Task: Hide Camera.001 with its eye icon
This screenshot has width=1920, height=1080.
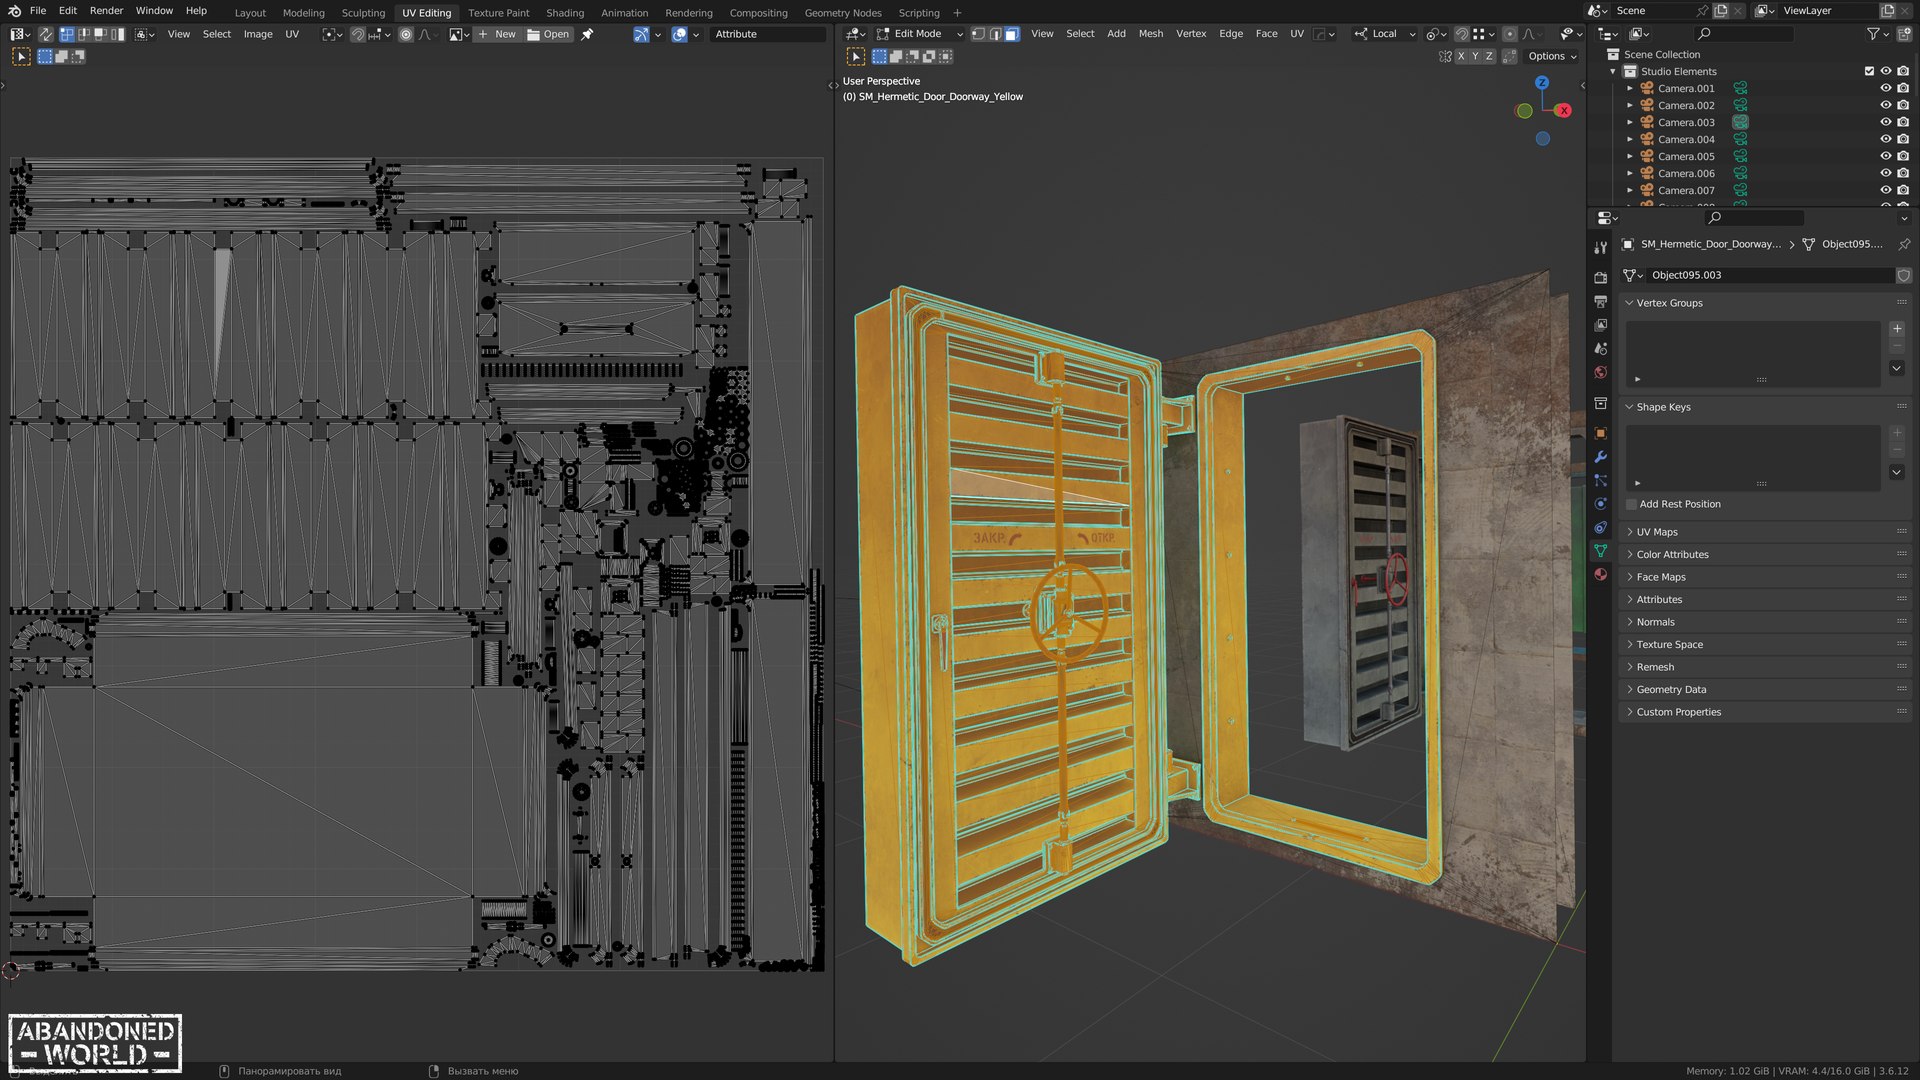Action: pos(1885,89)
